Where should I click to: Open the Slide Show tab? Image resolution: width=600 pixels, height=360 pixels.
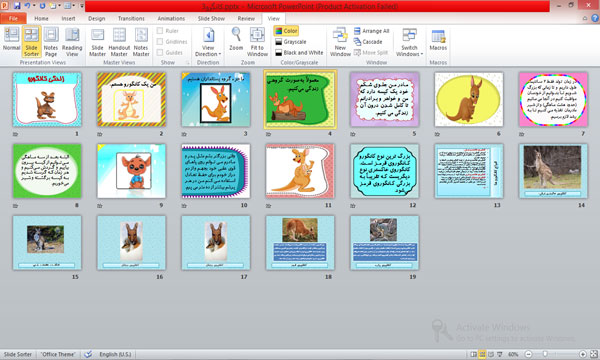point(211,18)
